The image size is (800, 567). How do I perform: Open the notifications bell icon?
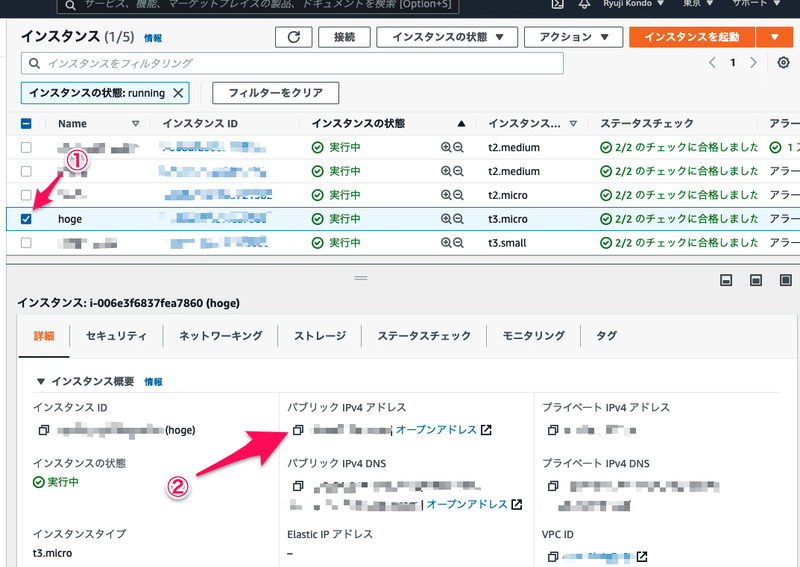[585, 4]
